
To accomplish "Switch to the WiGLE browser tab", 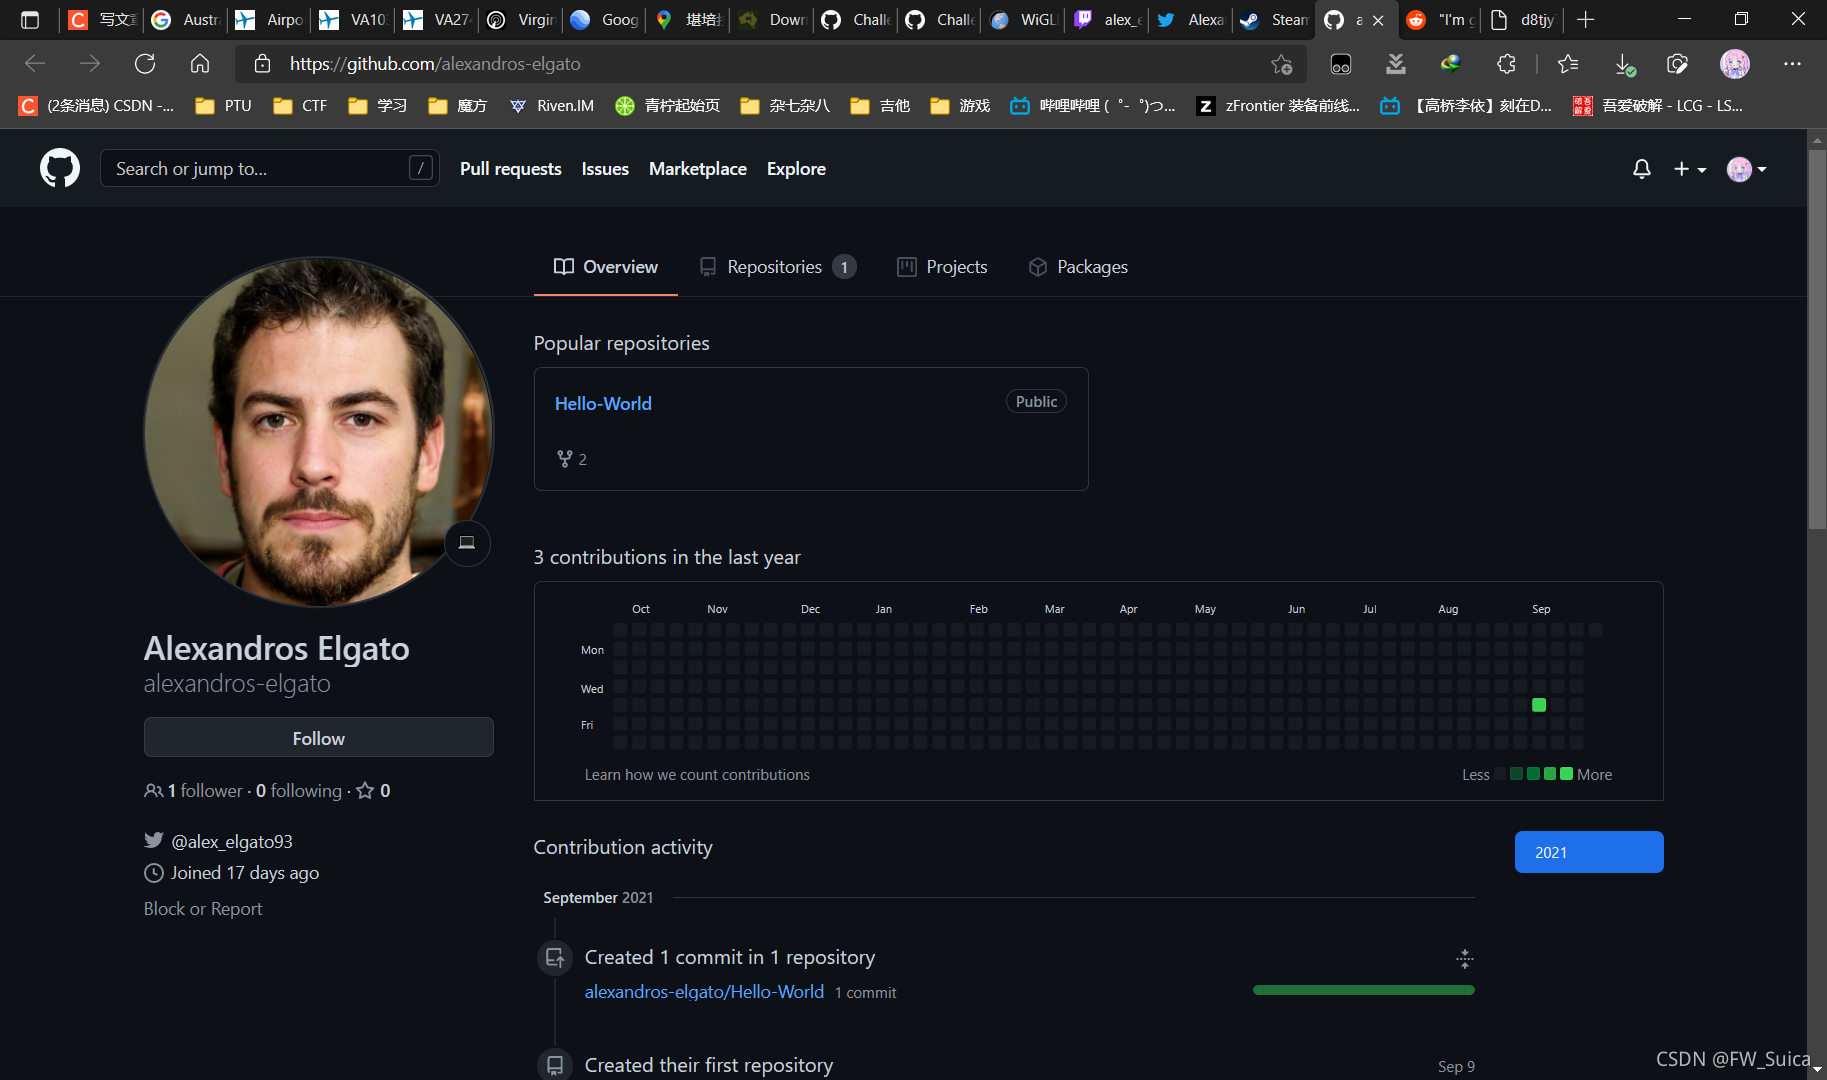I will point(1022,19).
